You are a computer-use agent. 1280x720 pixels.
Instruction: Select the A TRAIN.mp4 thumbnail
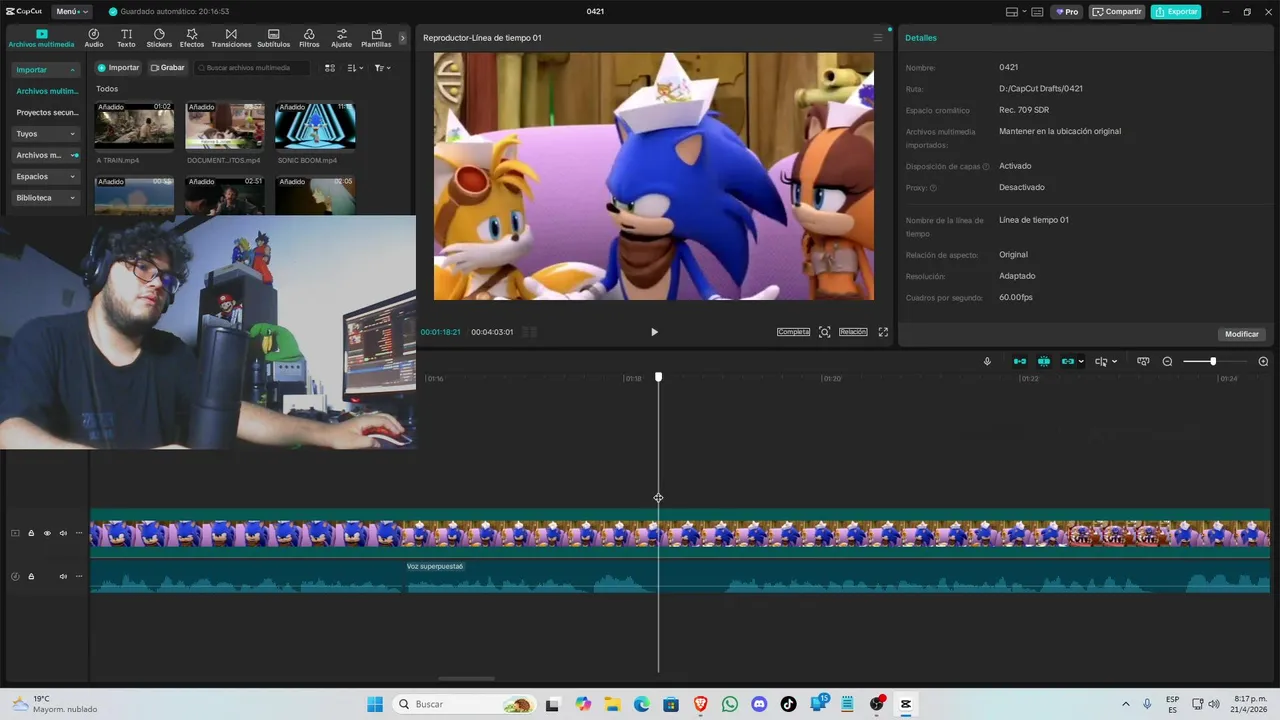point(134,125)
